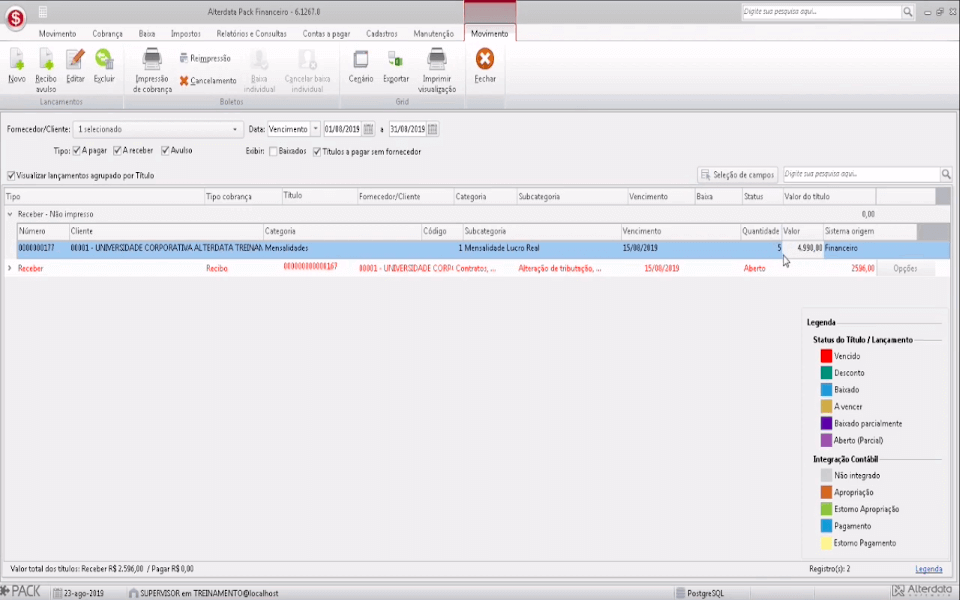Screen dimensions: 960x600
Task: Select the 0000000177 Mensalidades row
Action: coord(483,249)
